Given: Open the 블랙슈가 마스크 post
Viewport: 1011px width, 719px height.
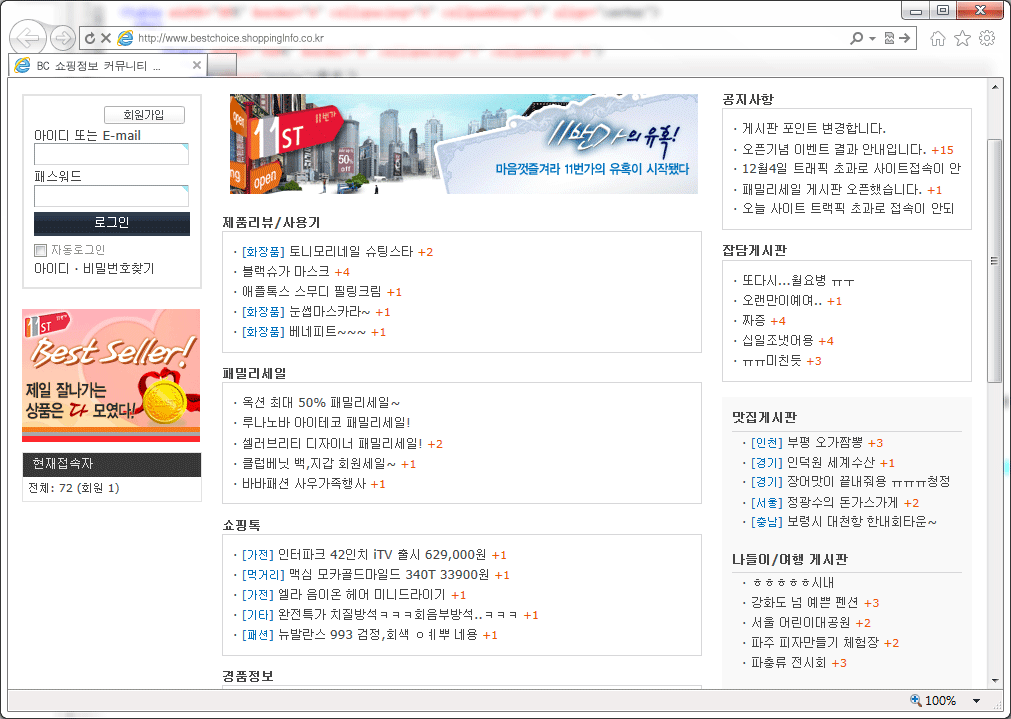Looking at the screenshot, I should [286, 271].
